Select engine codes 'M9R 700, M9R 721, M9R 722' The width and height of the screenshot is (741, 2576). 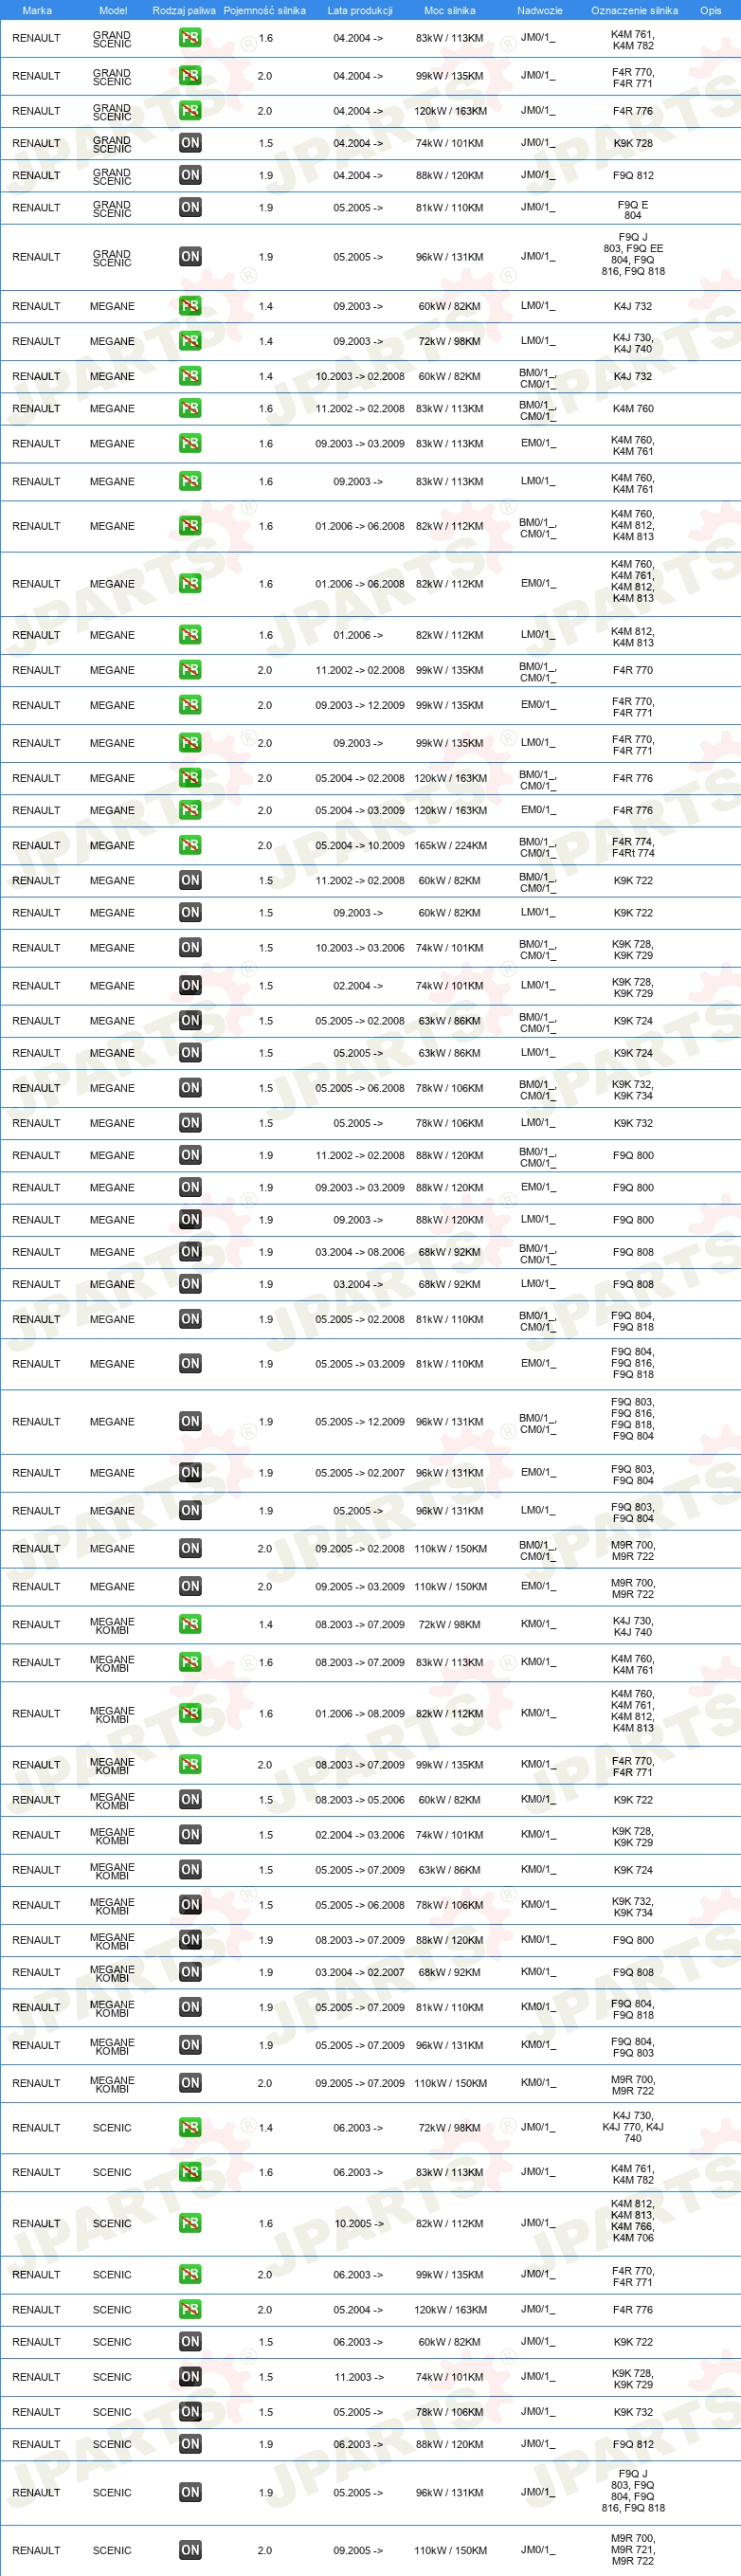tap(633, 2551)
